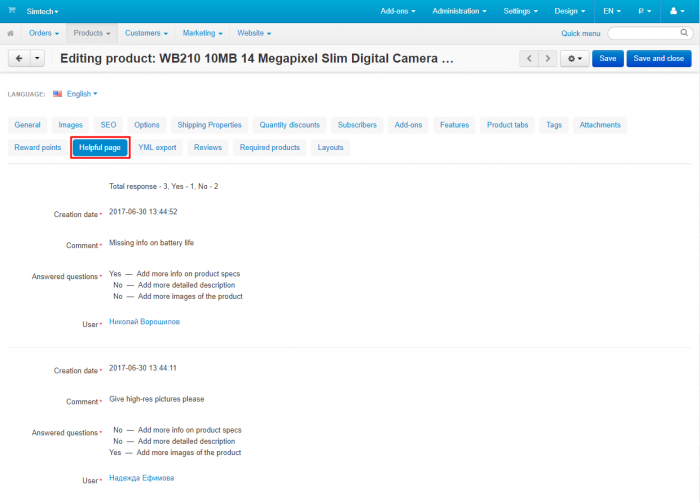Click the search magnifier icon
Viewport: 700px width, 503px height.
coord(684,33)
